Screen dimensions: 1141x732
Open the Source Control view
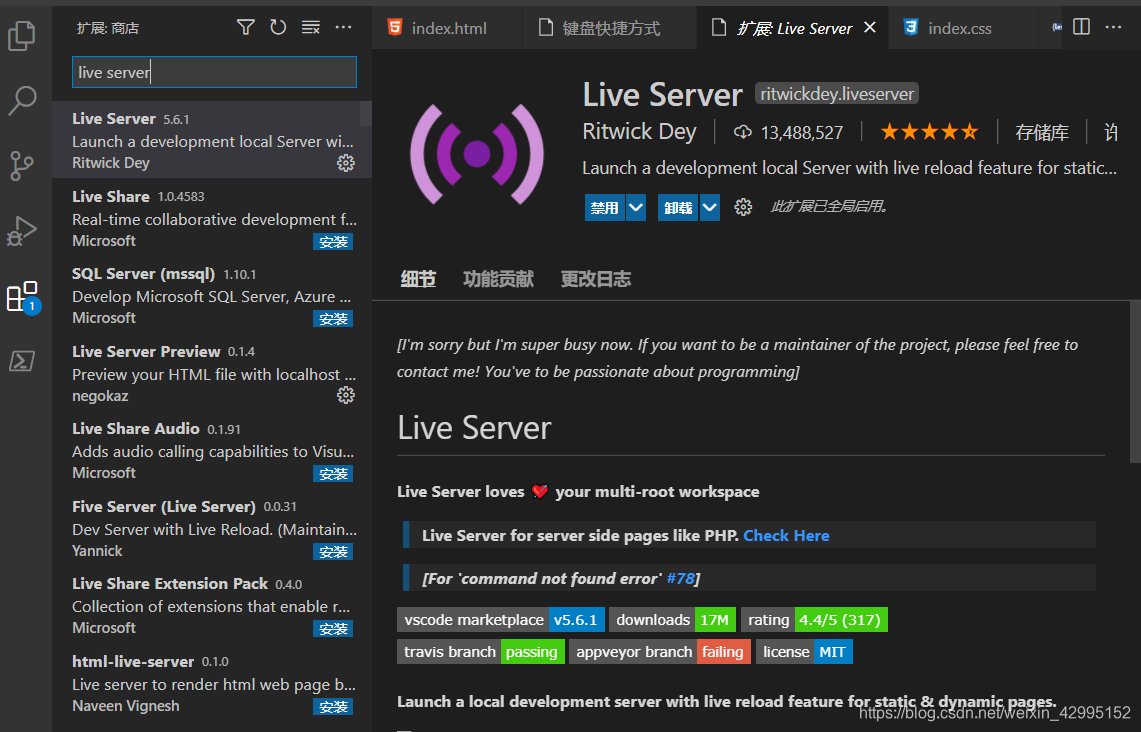[x=22, y=166]
